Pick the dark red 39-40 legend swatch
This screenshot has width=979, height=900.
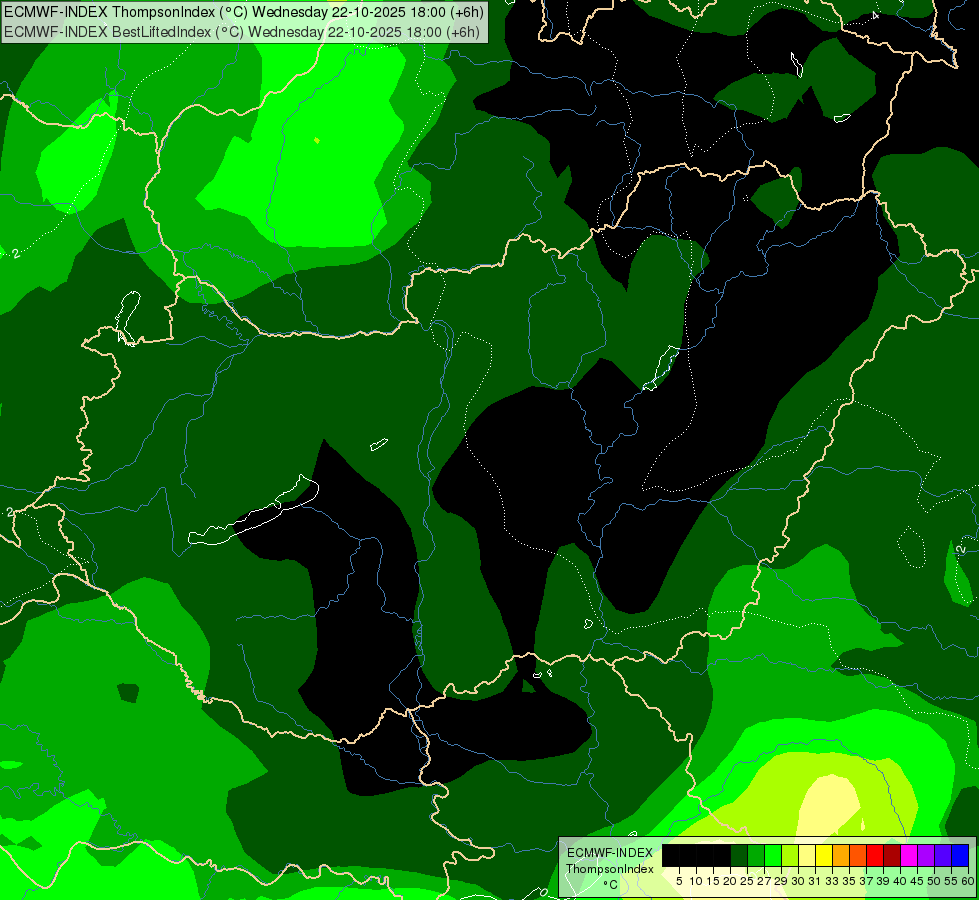pos(893,855)
